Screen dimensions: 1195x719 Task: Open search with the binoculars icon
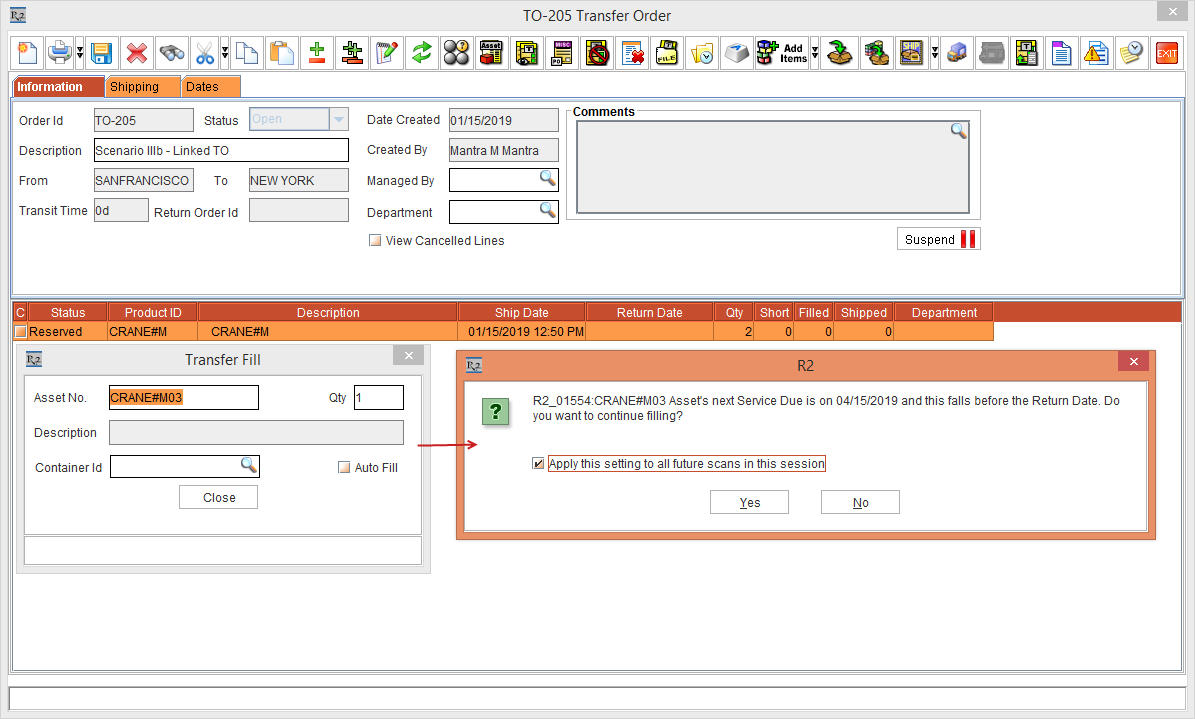click(x=172, y=53)
